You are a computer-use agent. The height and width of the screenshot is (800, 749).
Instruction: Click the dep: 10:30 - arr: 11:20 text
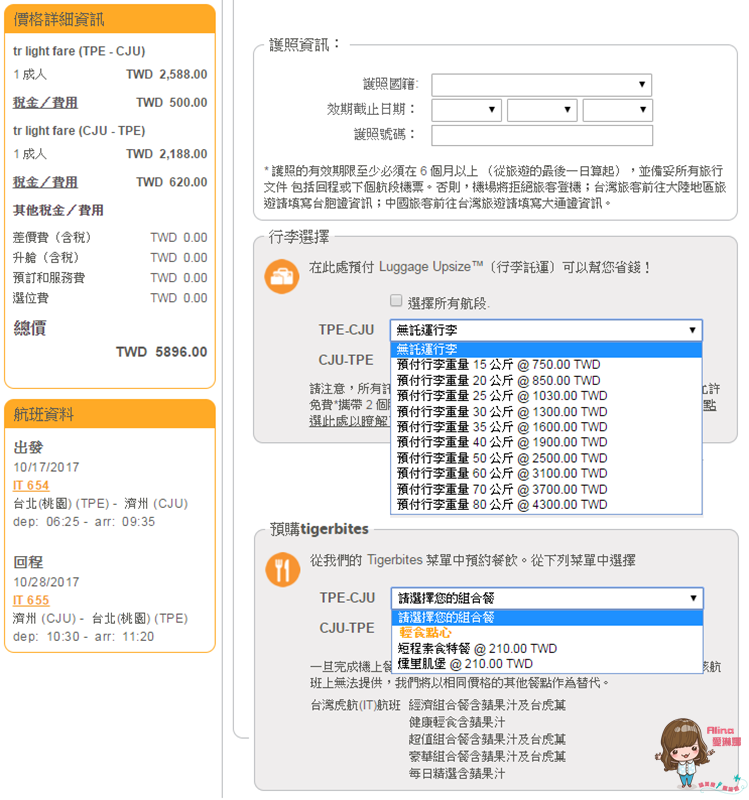(83, 636)
